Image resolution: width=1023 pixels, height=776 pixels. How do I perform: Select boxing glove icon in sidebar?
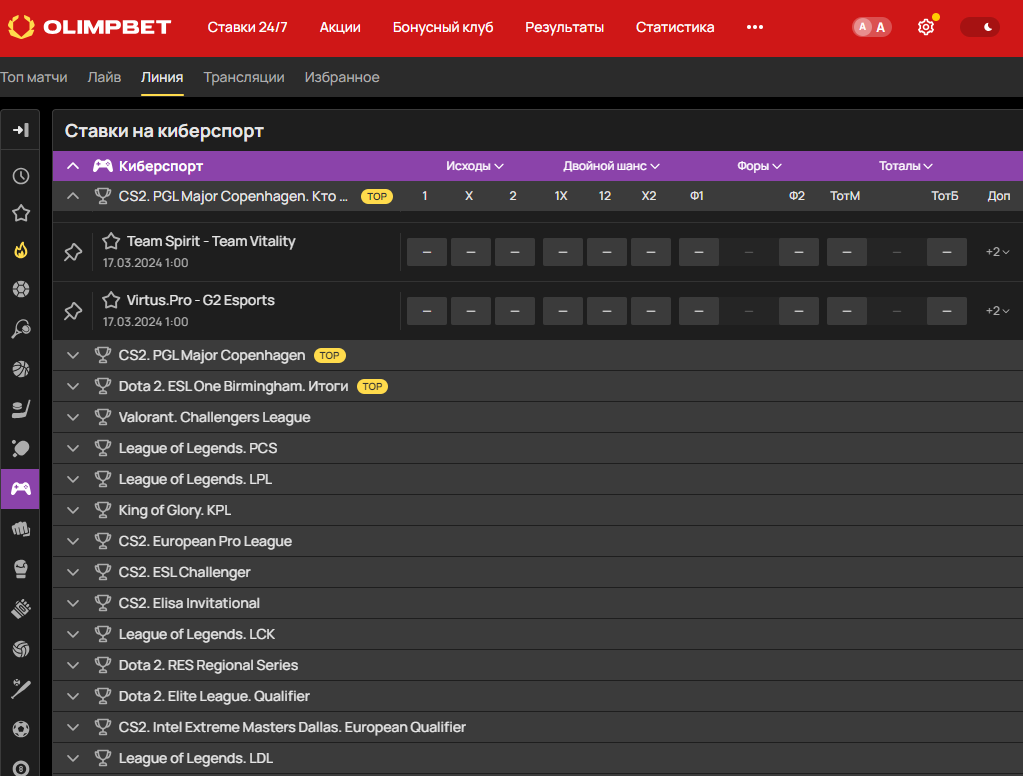pyautogui.click(x=21, y=568)
